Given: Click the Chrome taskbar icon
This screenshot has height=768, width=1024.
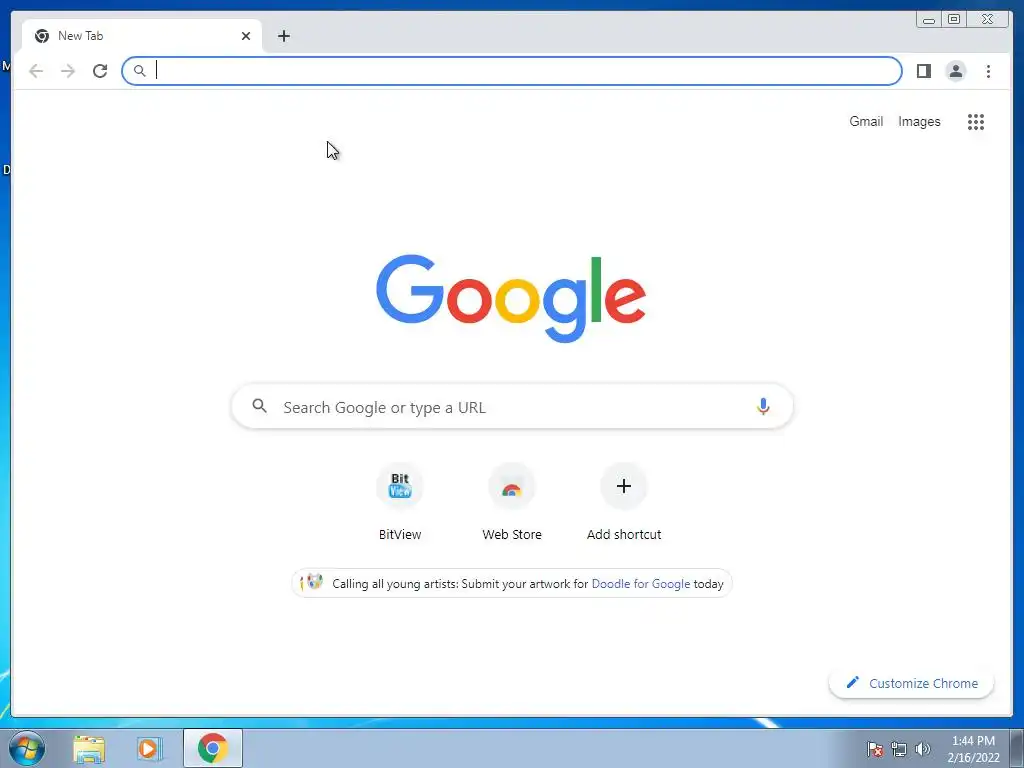Looking at the screenshot, I should [x=213, y=748].
